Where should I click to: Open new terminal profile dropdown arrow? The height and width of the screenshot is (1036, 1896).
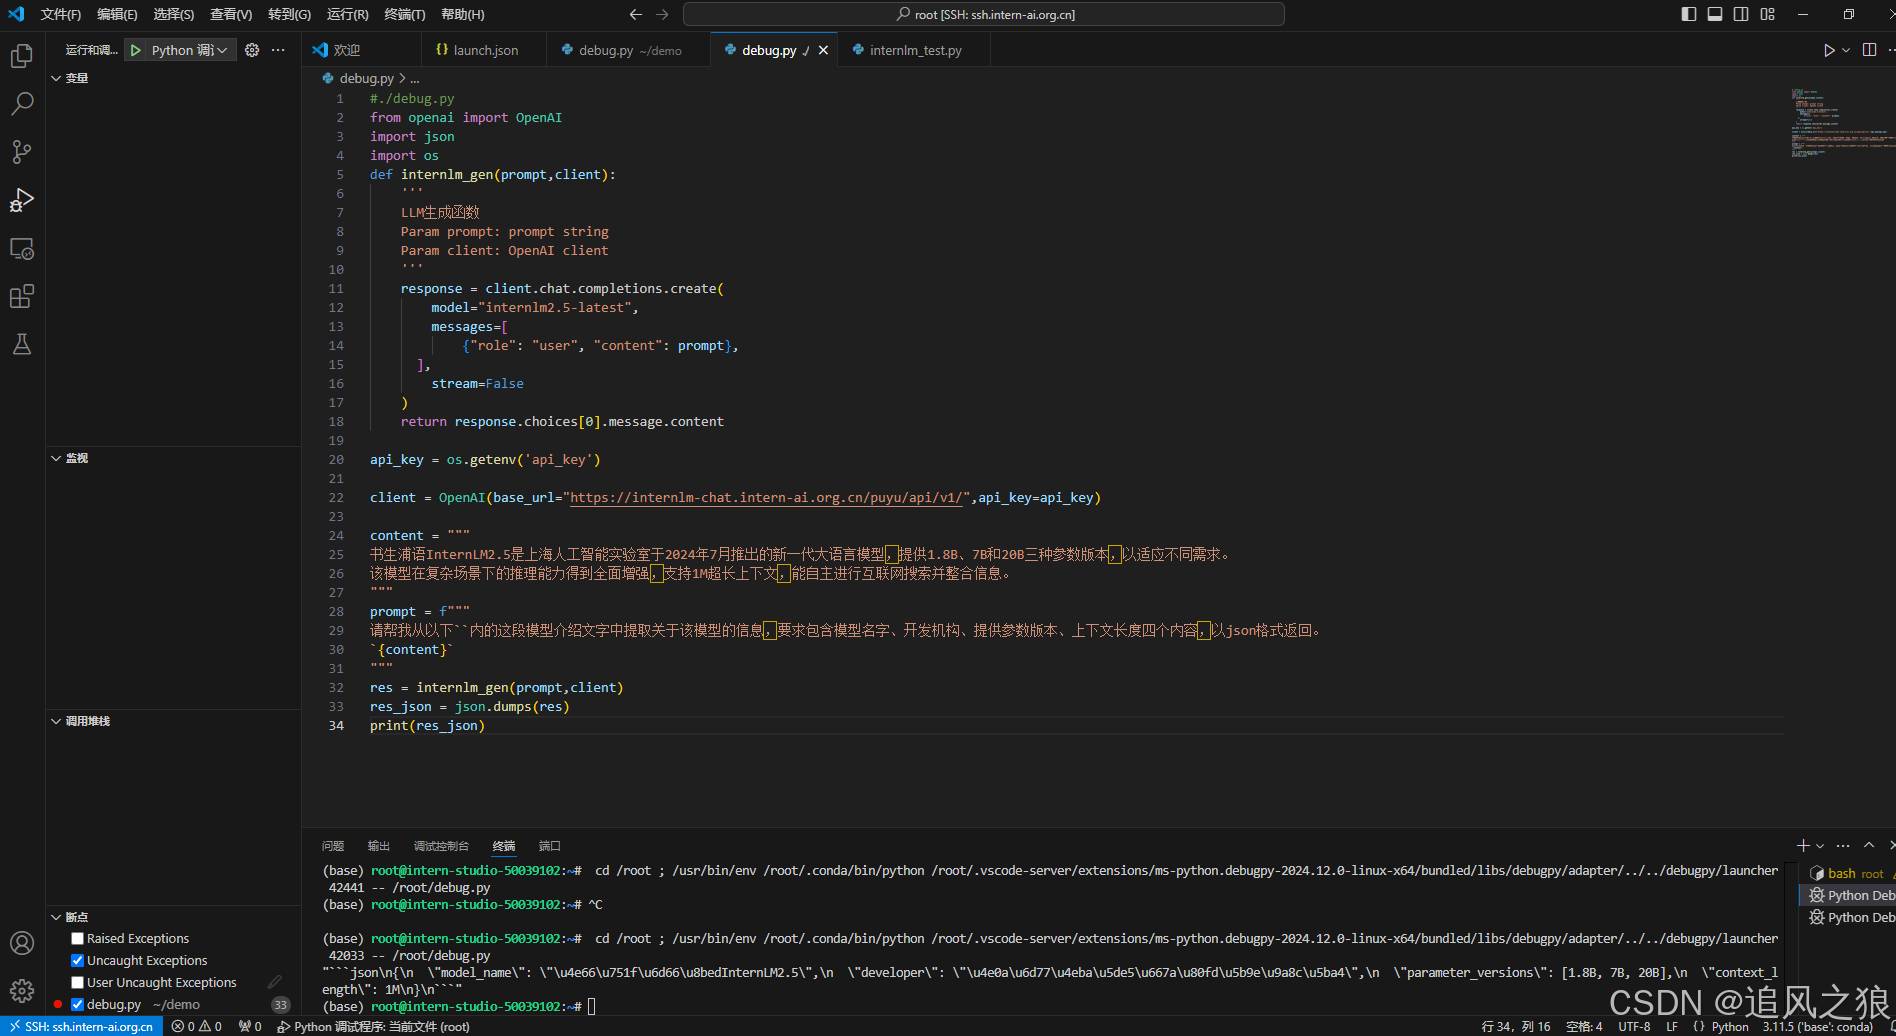1820,846
